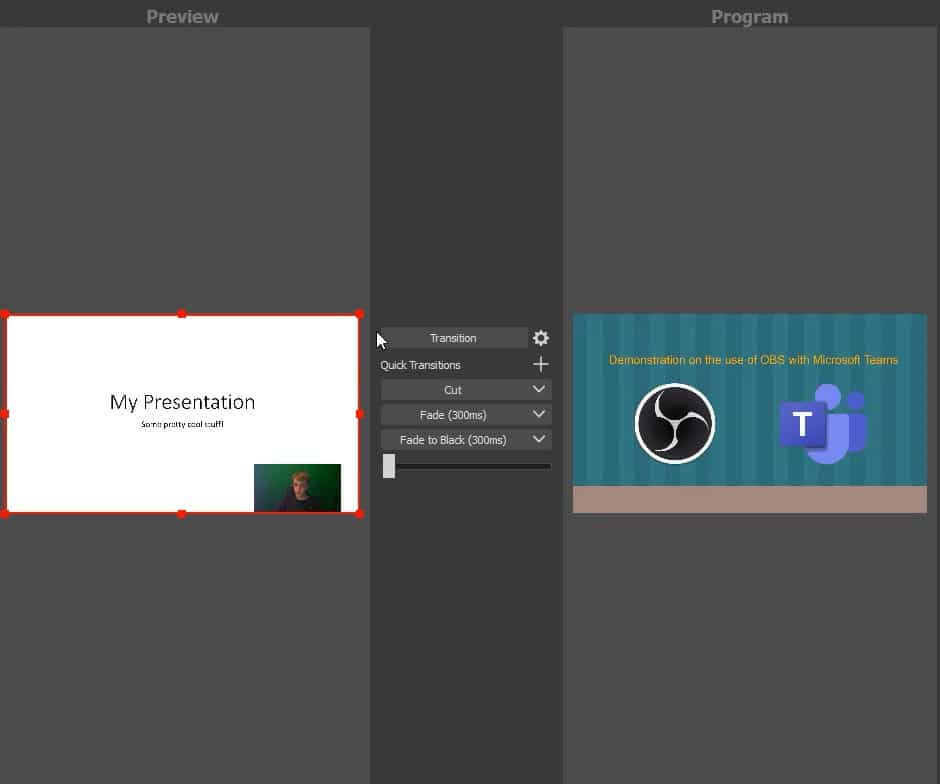Click the Transition button

pyautogui.click(x=453, y=338)
